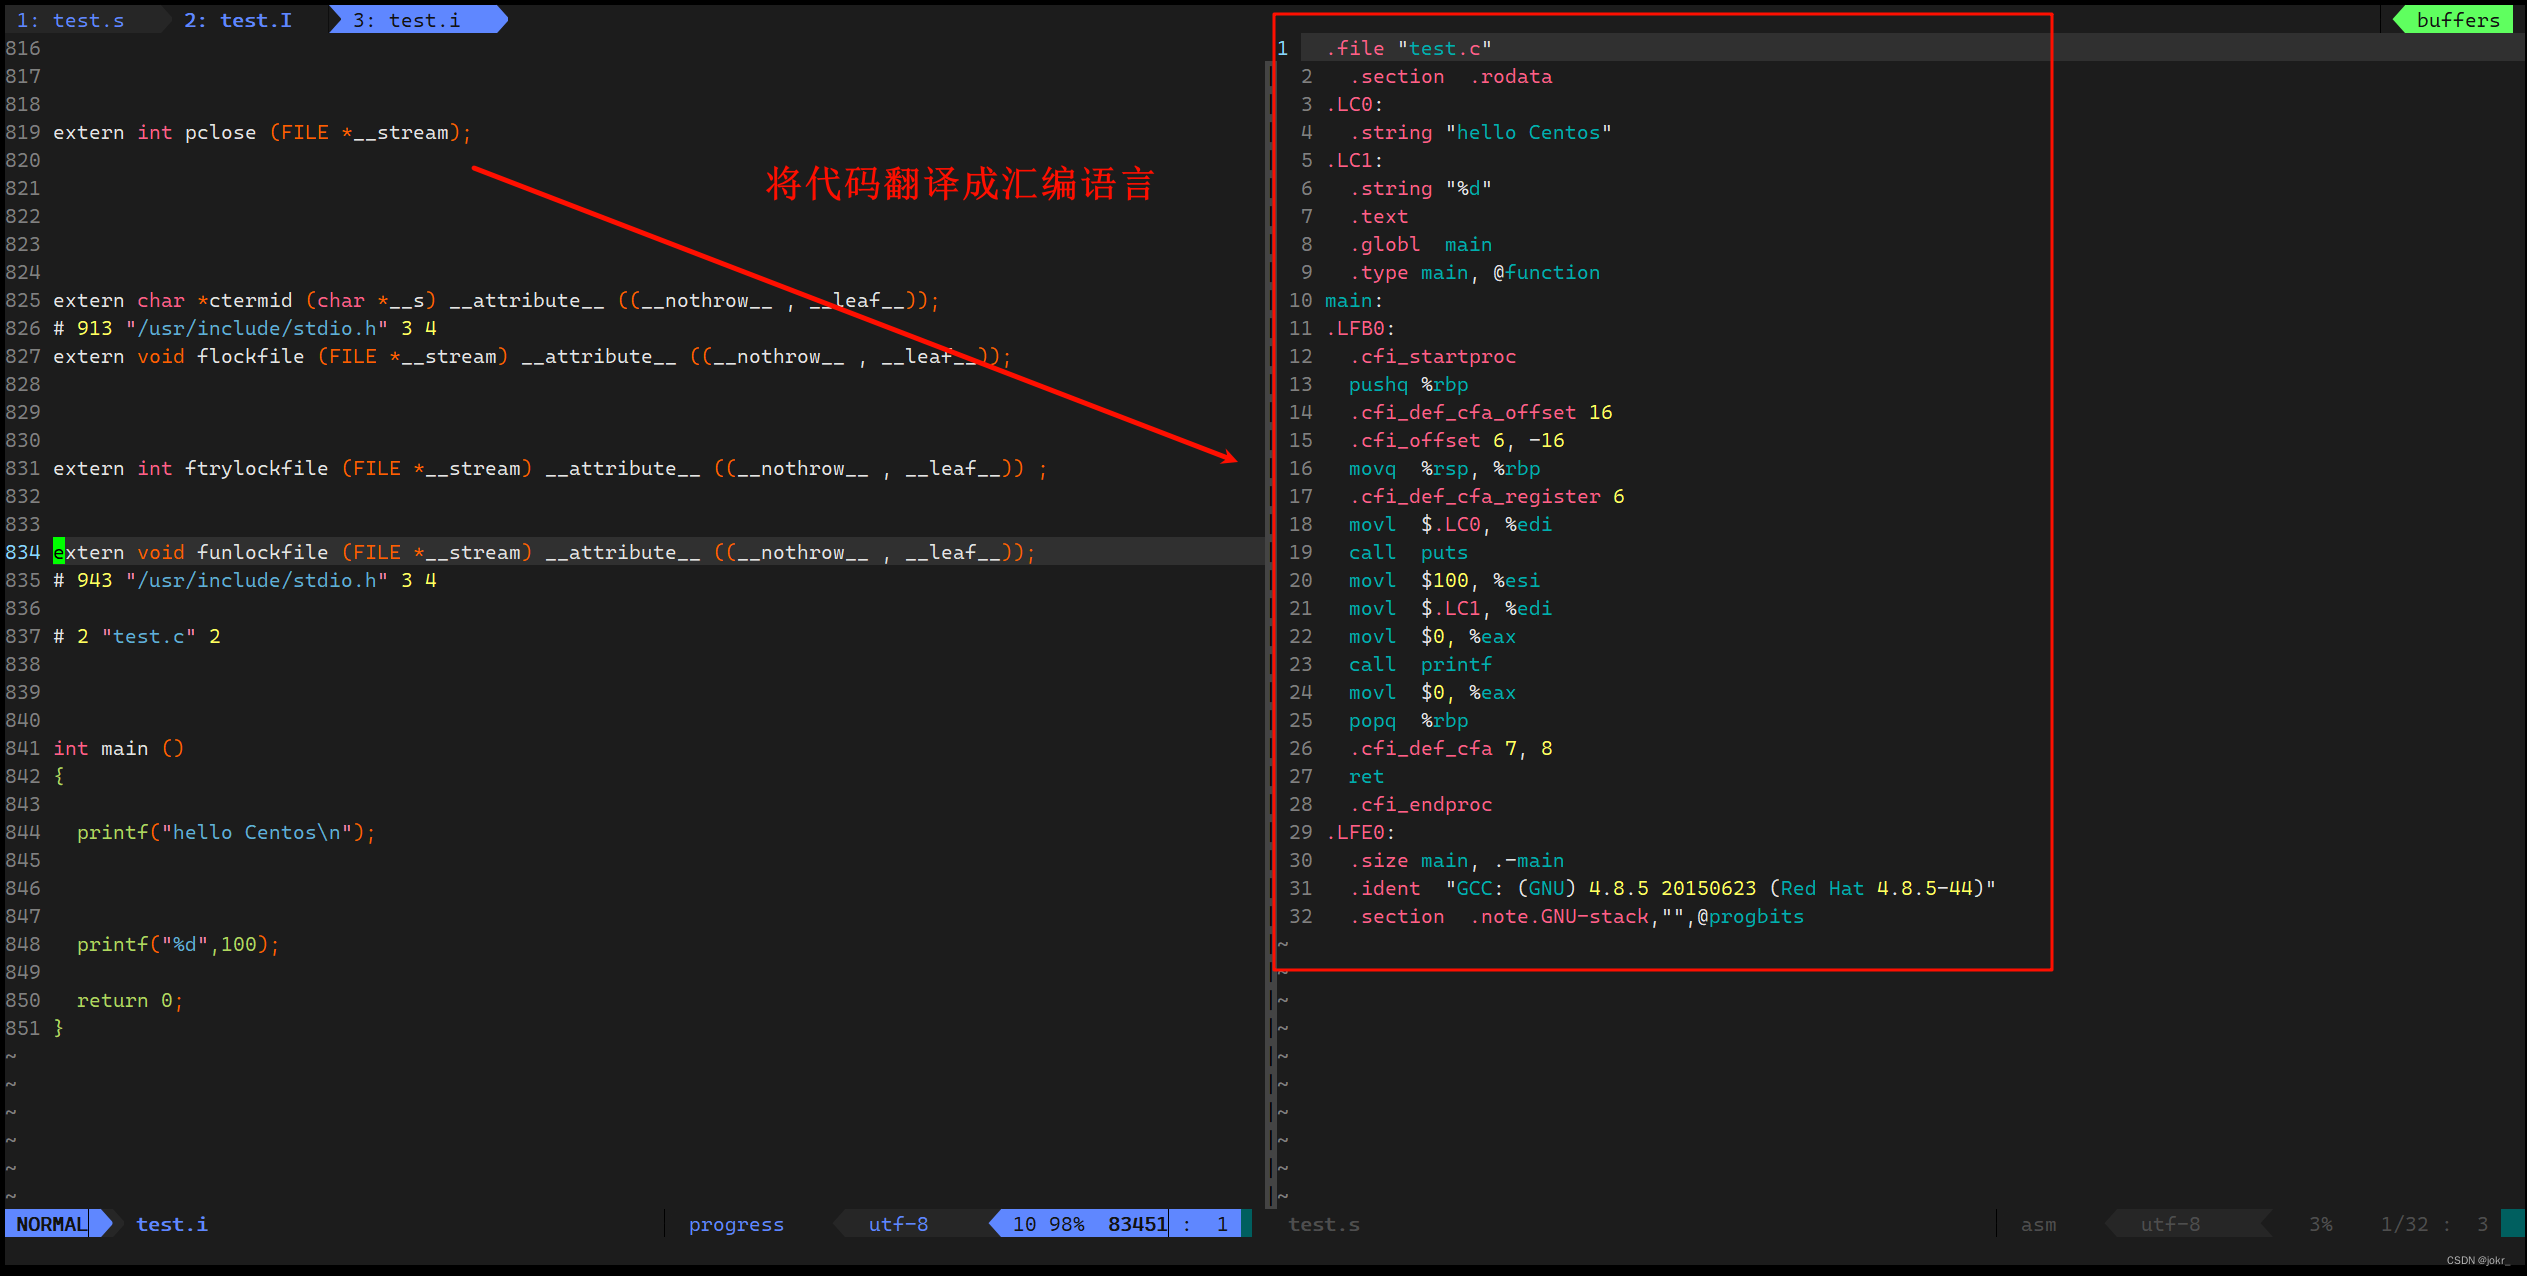This screenshot has height=1276, width=2527.
Task: Click '.cfi_def_cfa 7, 8' line
Action: [1451, 749]
